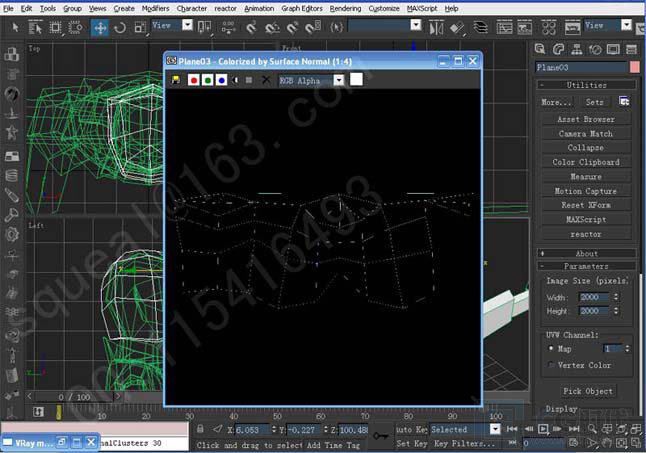646x453 pixels.
Task: Activate the Select Object arrow tool
Action: pyautogui.click(x=15, y=28)
